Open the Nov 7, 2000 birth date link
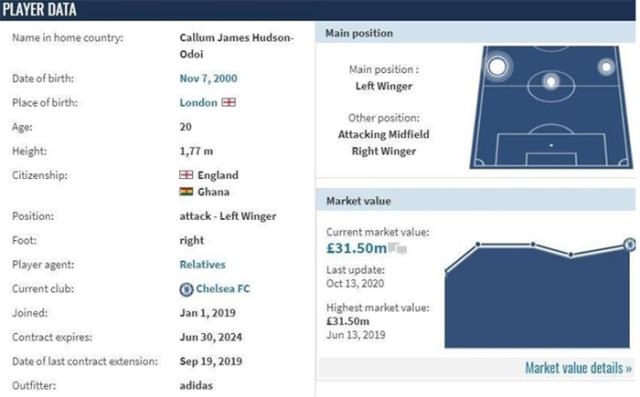This screenshot has height=397, width=640. (208, 78)
